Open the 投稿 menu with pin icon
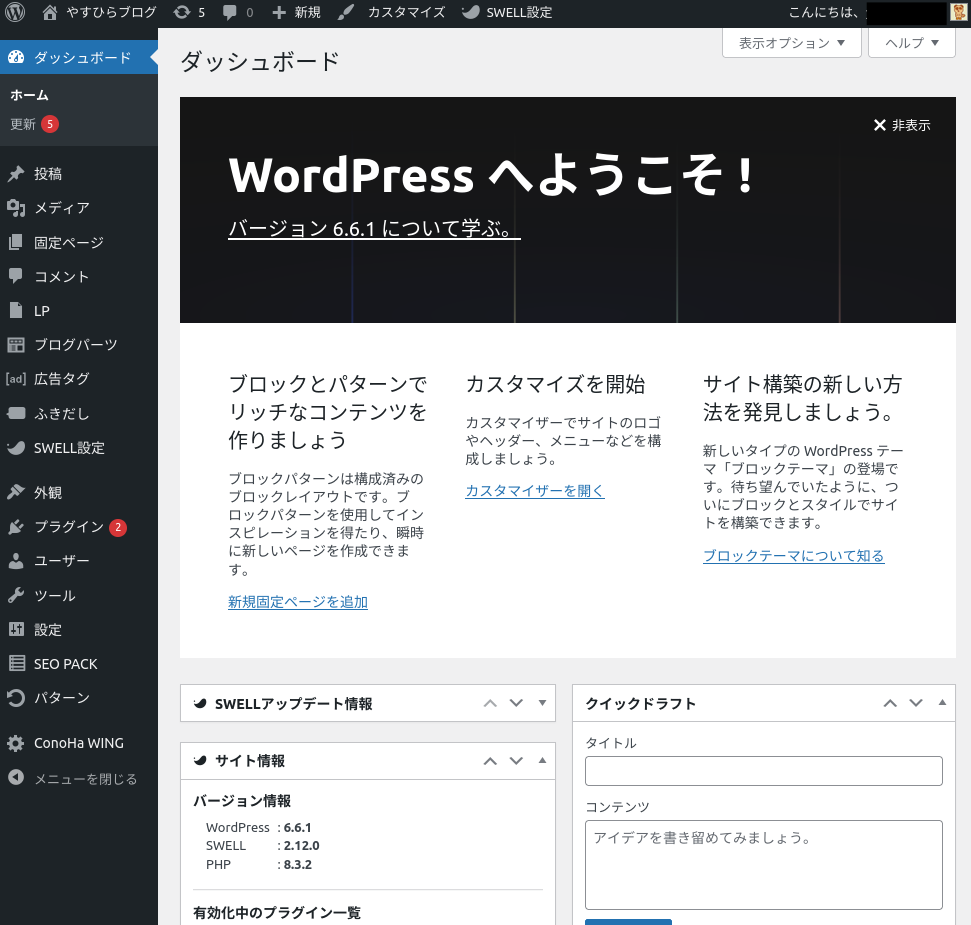Image resolution: width=971 pixels, height=925 pixels. click(48, 174)
